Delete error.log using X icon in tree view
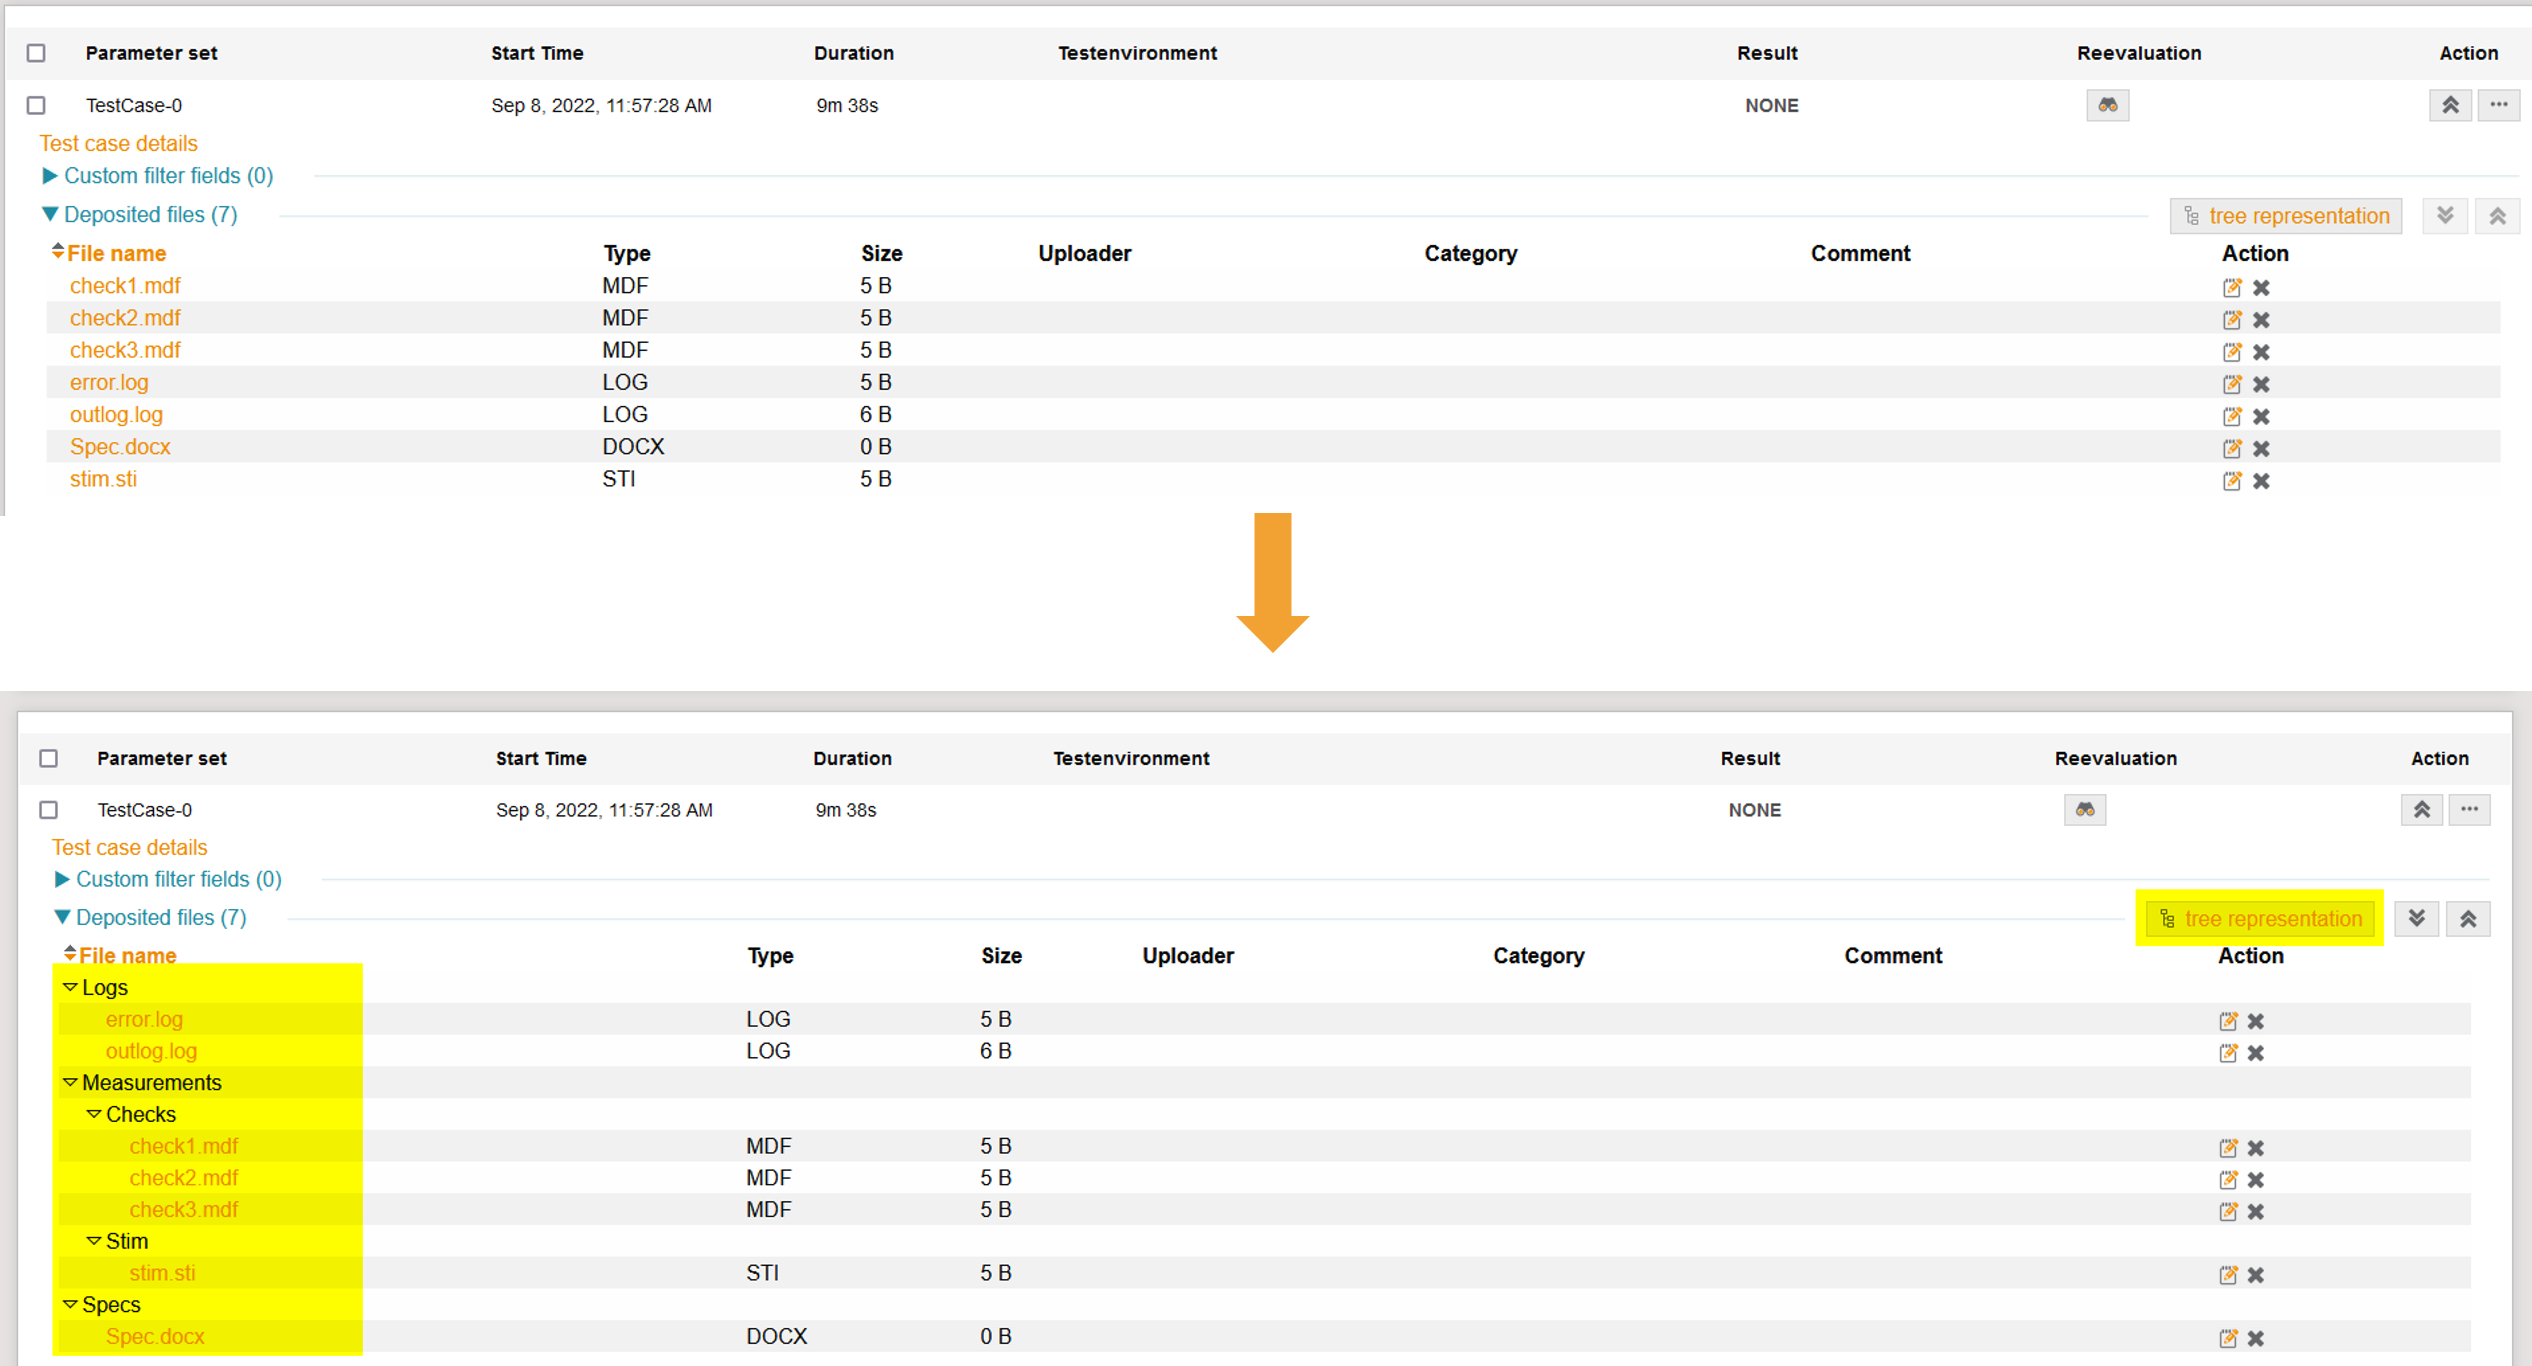Screen dimensions: 2532x1366 (x=2255, y=1021)
